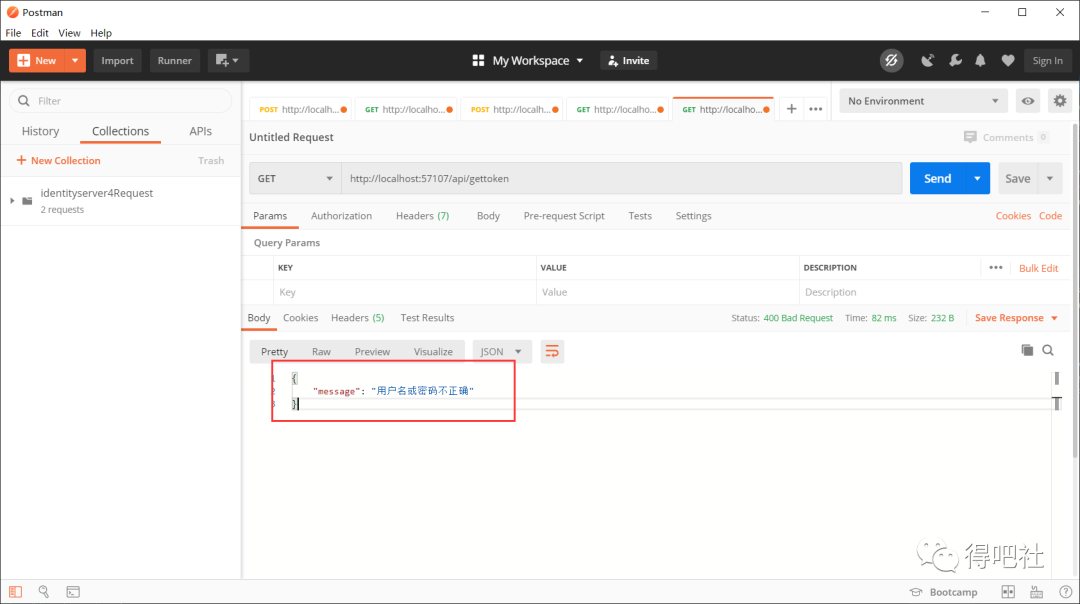Open the Authorization tab

coord(341,216)
